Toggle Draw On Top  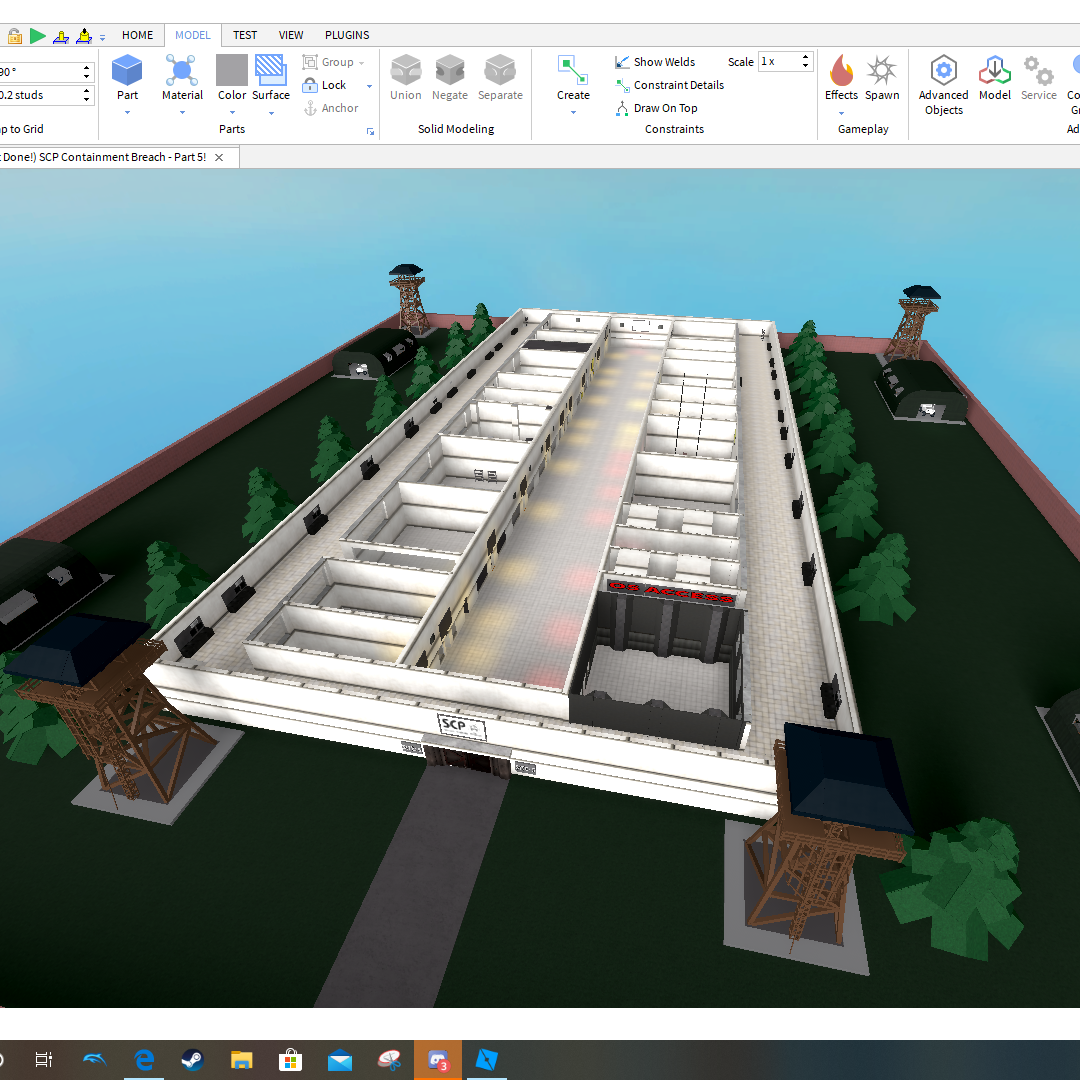point(656,108)
